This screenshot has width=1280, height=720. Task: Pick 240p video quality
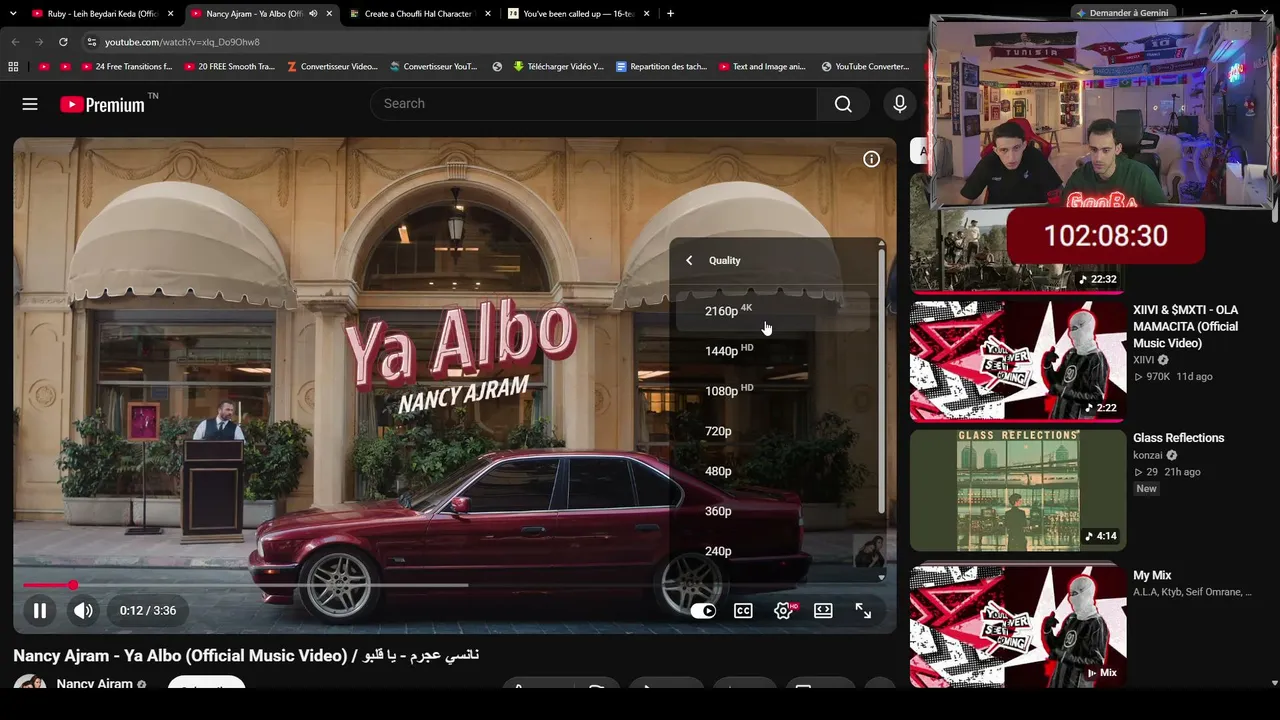coord(773,551)
